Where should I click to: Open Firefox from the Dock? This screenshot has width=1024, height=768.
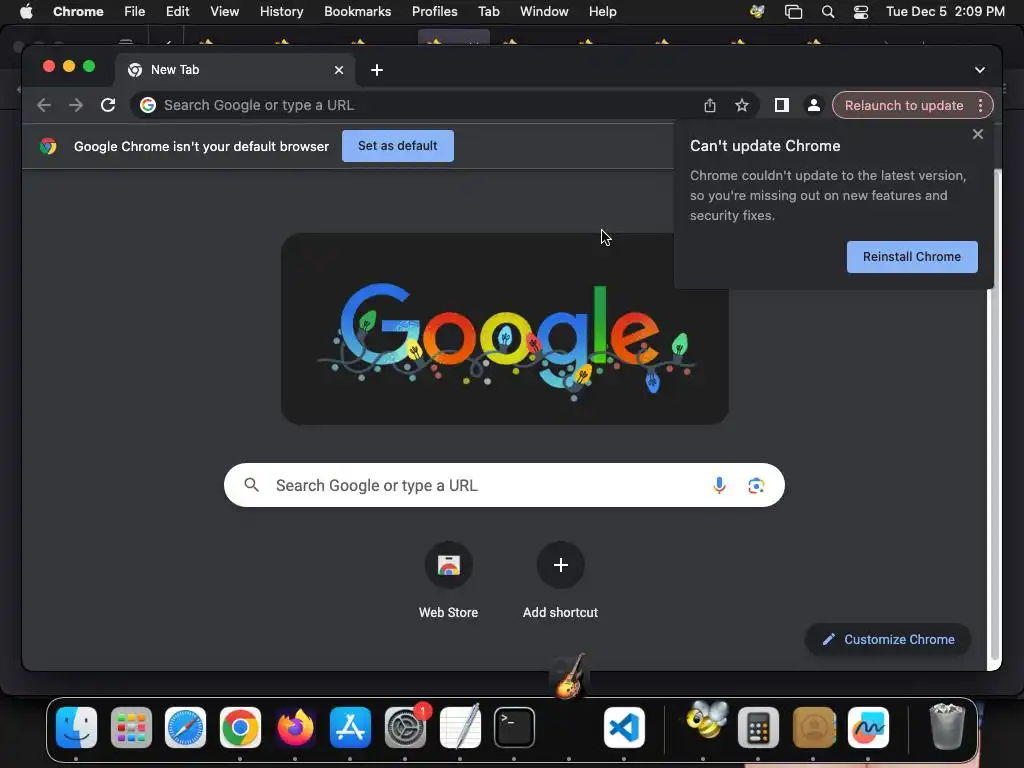tap(295, 727)
